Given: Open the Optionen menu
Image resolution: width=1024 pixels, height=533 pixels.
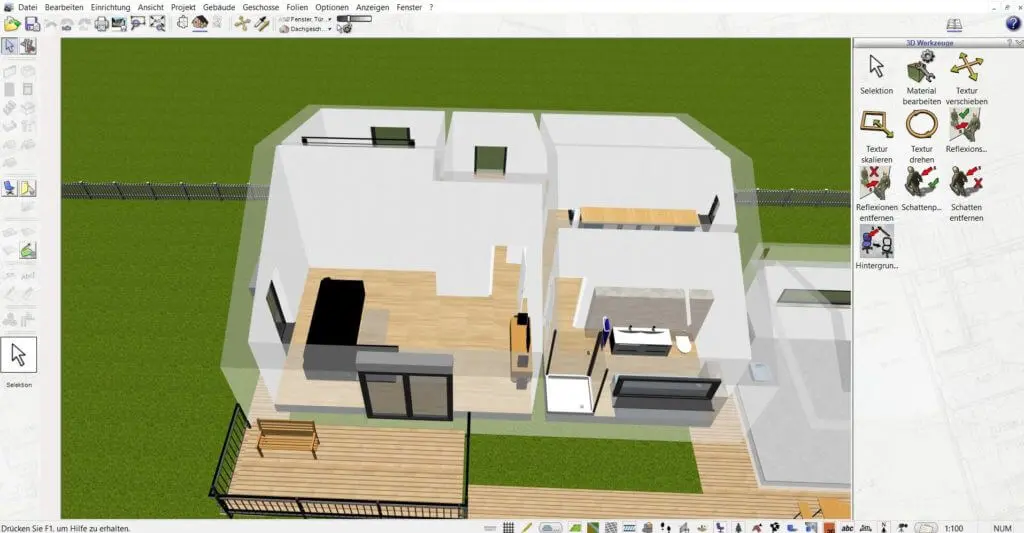Looking at the screenshot, I should [x=332, y=7].
